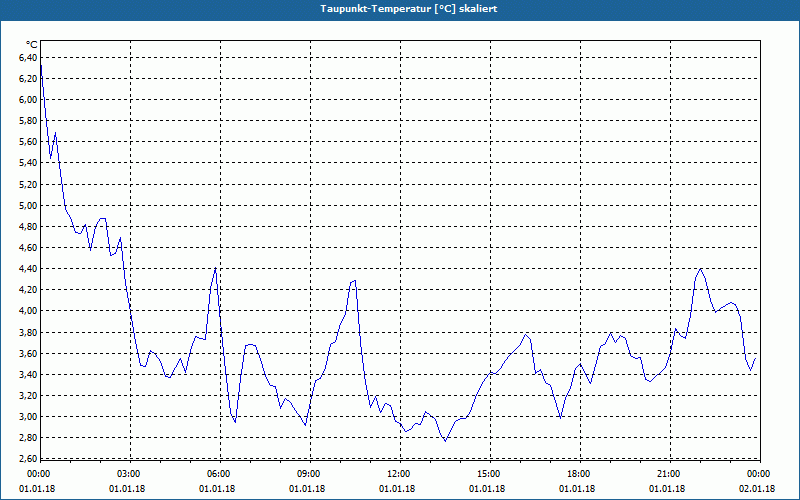
Task: Pick the '3,60' y-axis label
Action: tap(28, 353)
